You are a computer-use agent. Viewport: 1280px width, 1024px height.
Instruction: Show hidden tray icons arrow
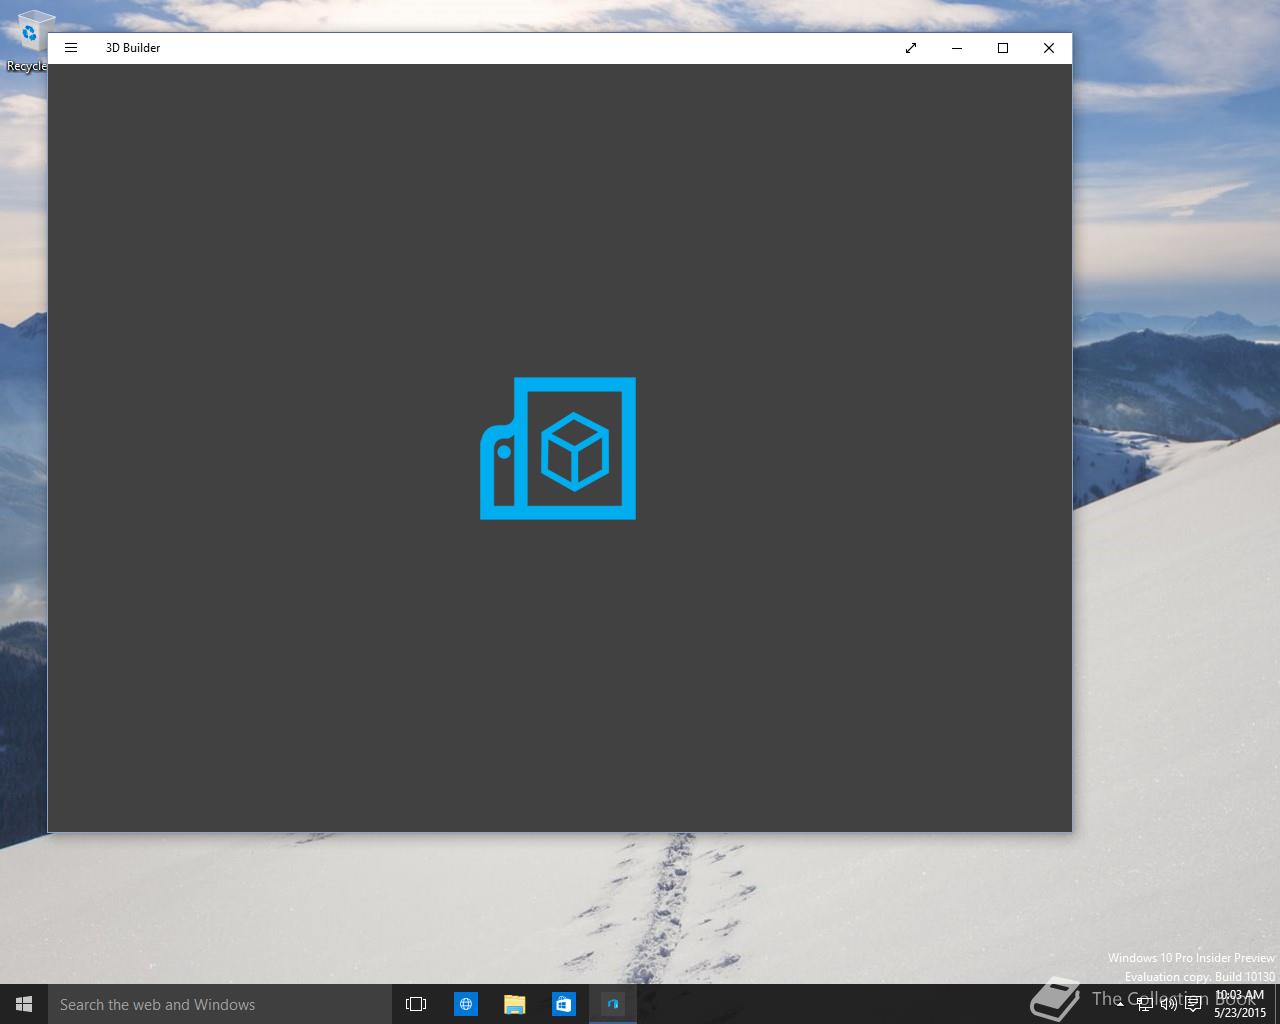(x=1120, y=1004)
